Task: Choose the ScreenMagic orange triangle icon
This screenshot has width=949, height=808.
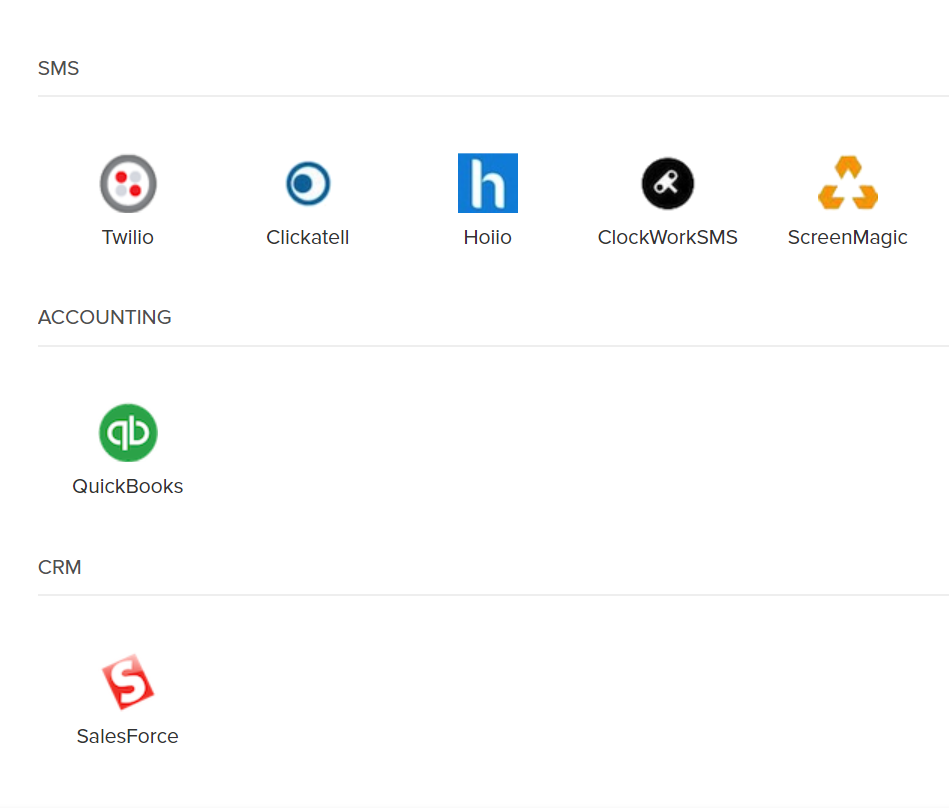Action: click(847, 183)
